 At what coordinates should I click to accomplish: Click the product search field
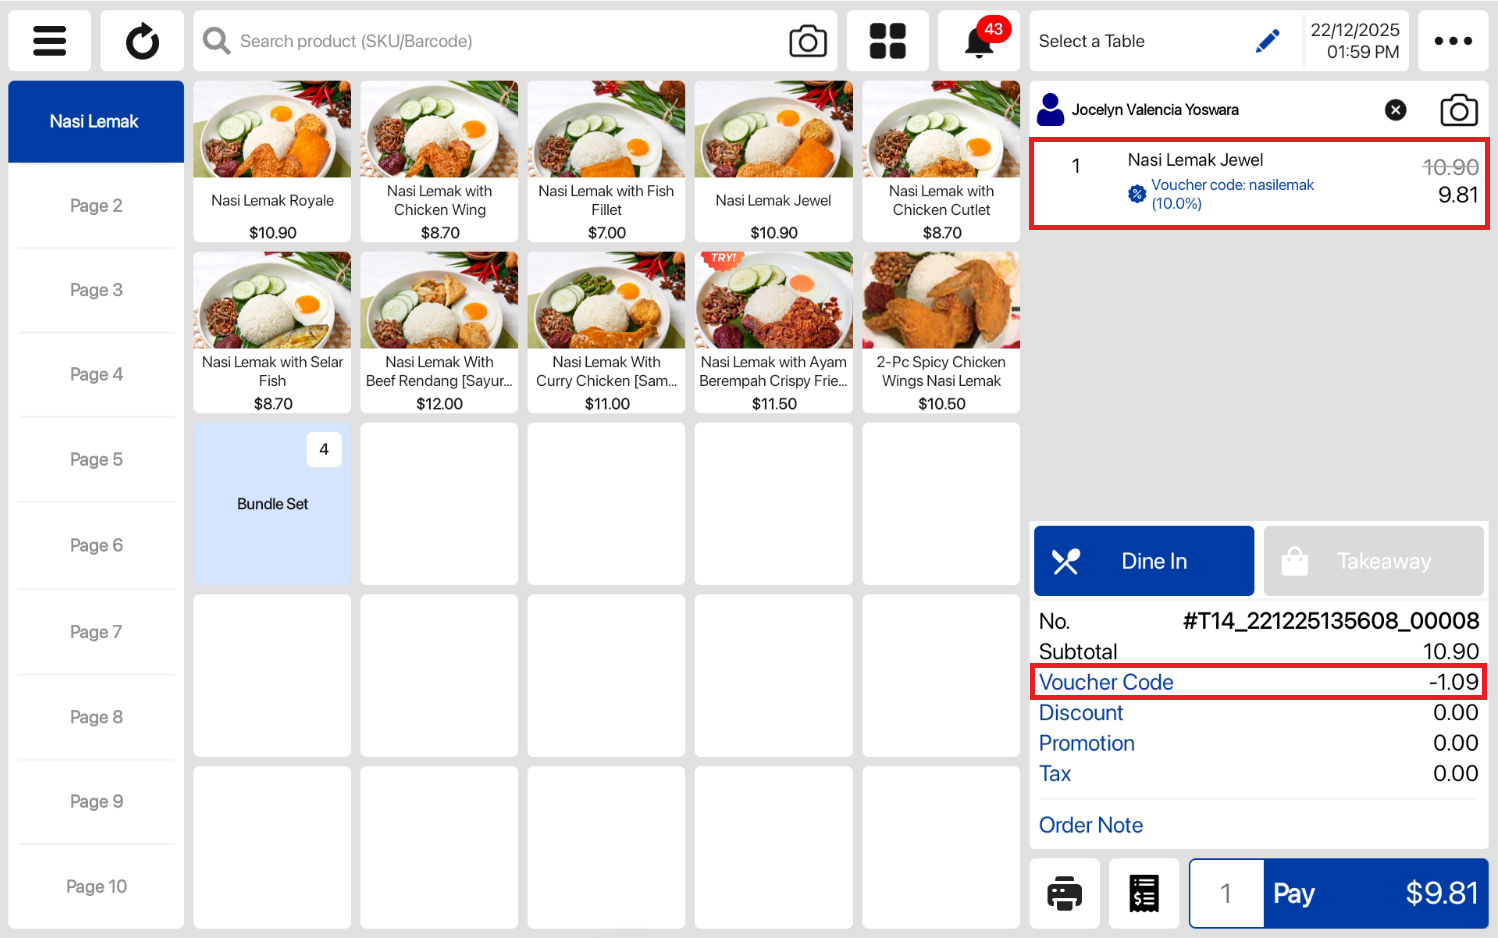[500, 41]
